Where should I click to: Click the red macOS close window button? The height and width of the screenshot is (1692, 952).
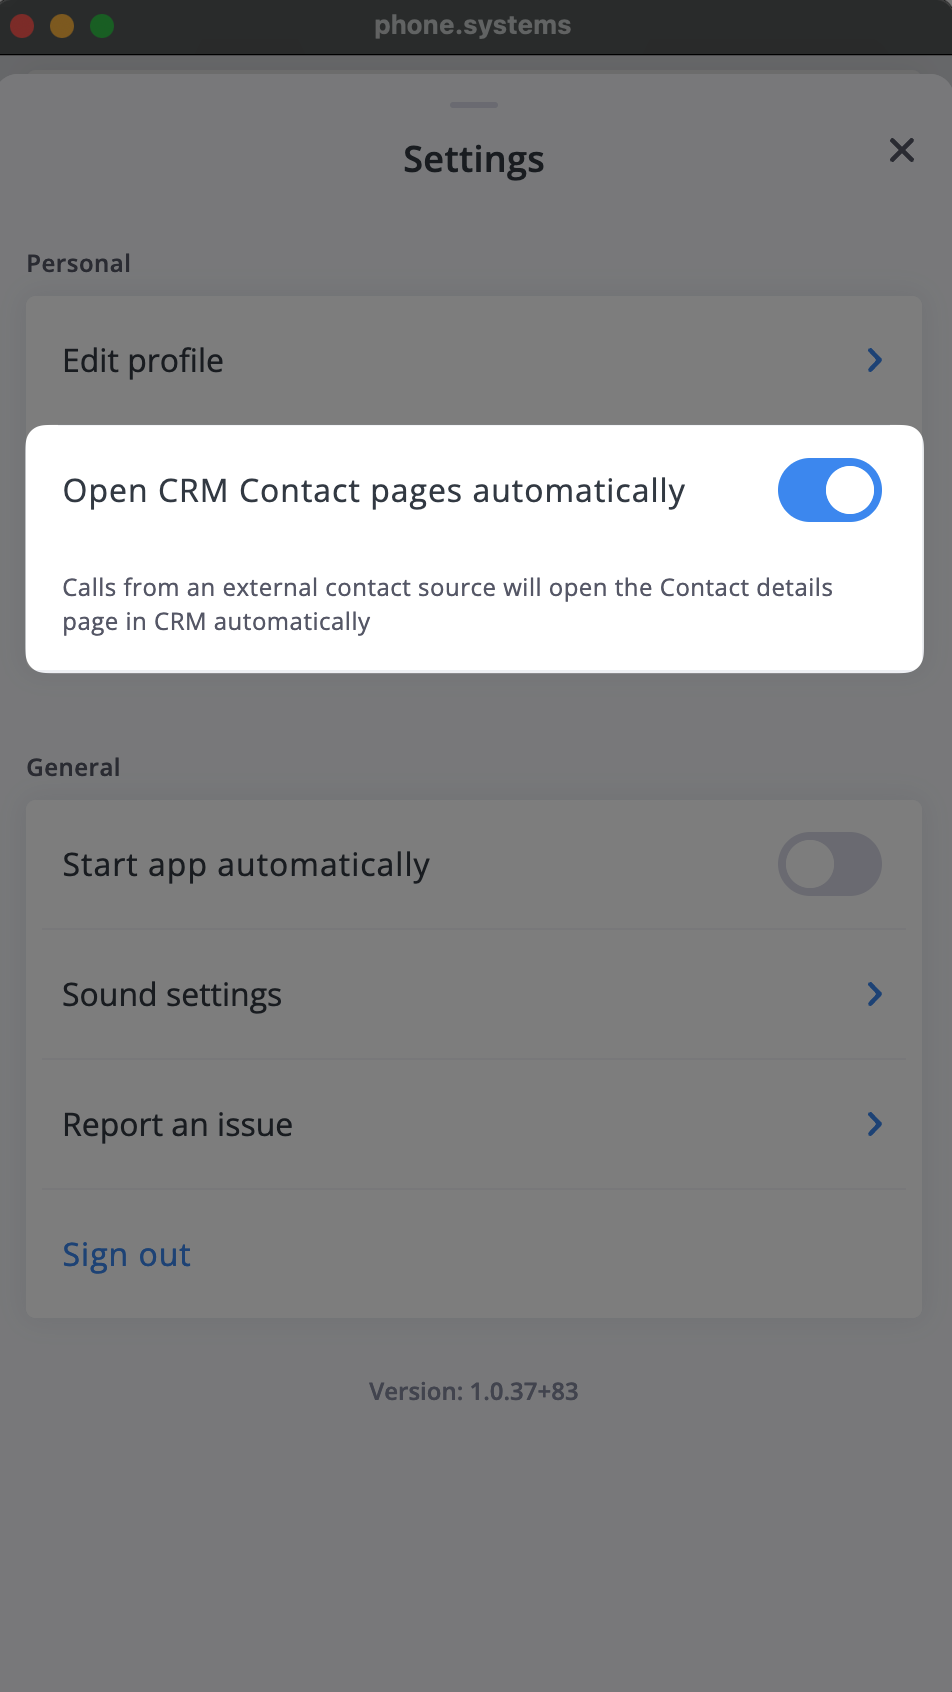(22, 26)
